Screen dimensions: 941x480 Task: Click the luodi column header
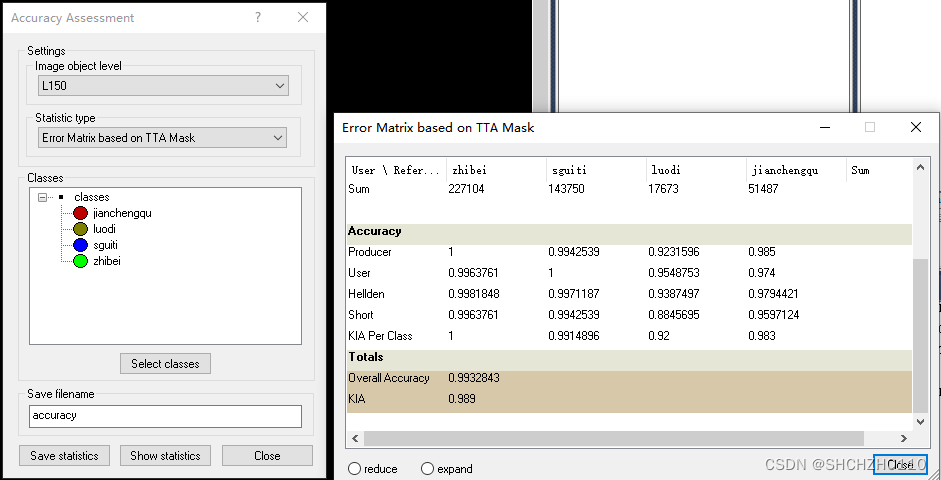pos(696,170)
